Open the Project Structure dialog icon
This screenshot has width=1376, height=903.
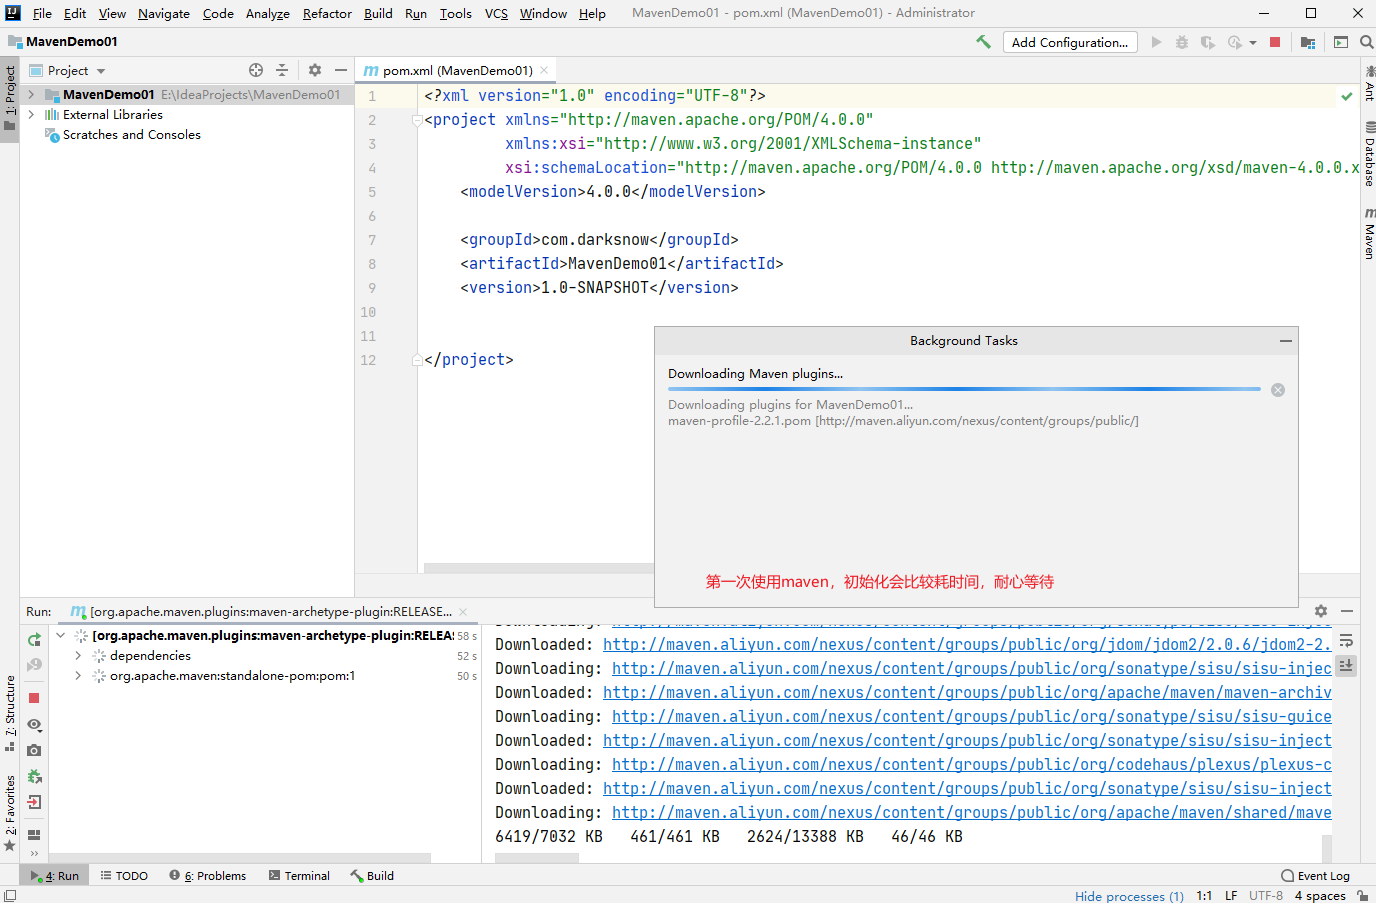pyautogui.click(x=1308, y=42)
